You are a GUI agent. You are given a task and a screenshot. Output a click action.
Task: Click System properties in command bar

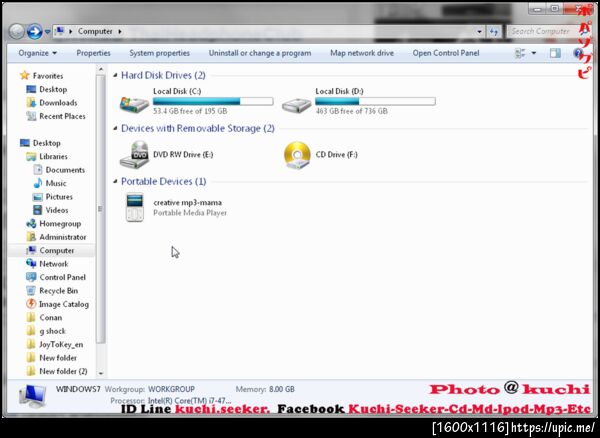[x=160, y=53]
